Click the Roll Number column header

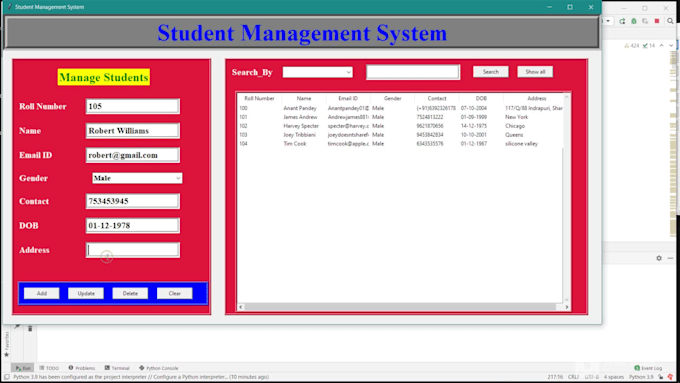pos(259,98)
